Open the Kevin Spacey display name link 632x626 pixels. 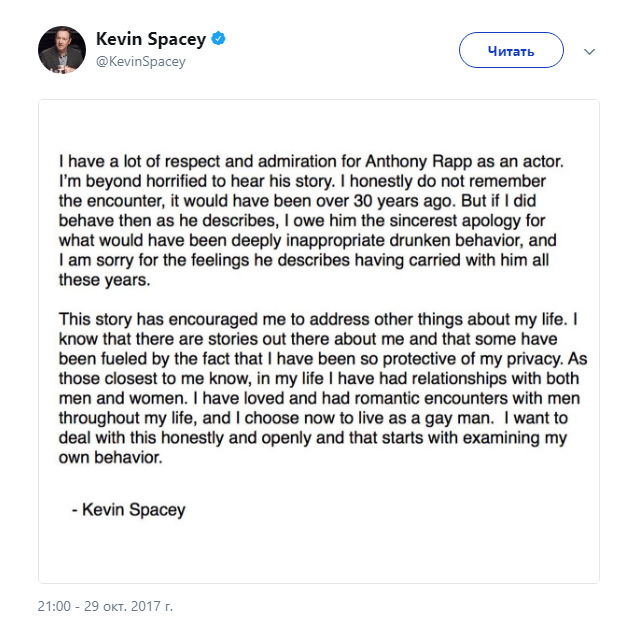151,39
